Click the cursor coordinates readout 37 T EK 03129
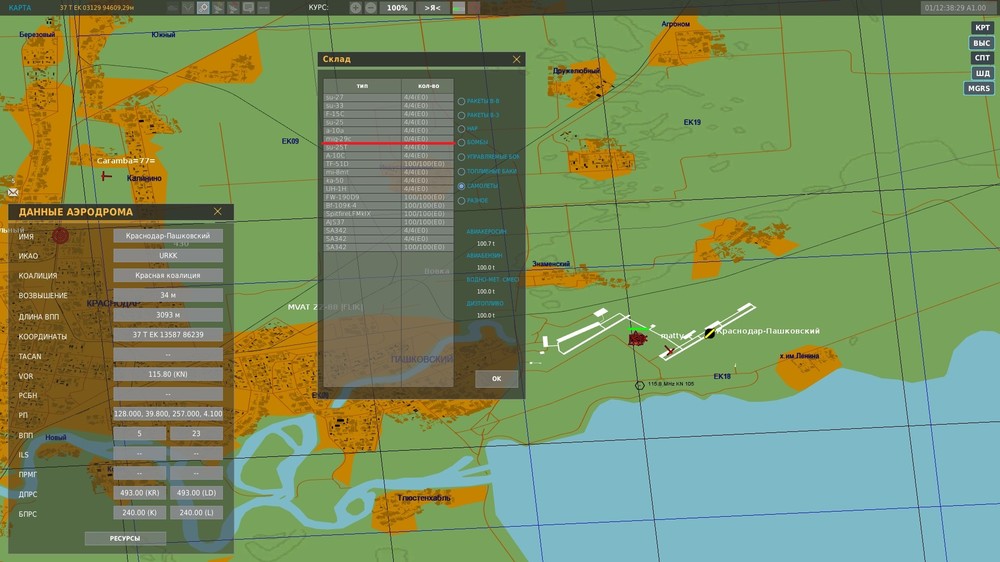Viewport: 1000px width, 562px height. click(x=97, y=8)
